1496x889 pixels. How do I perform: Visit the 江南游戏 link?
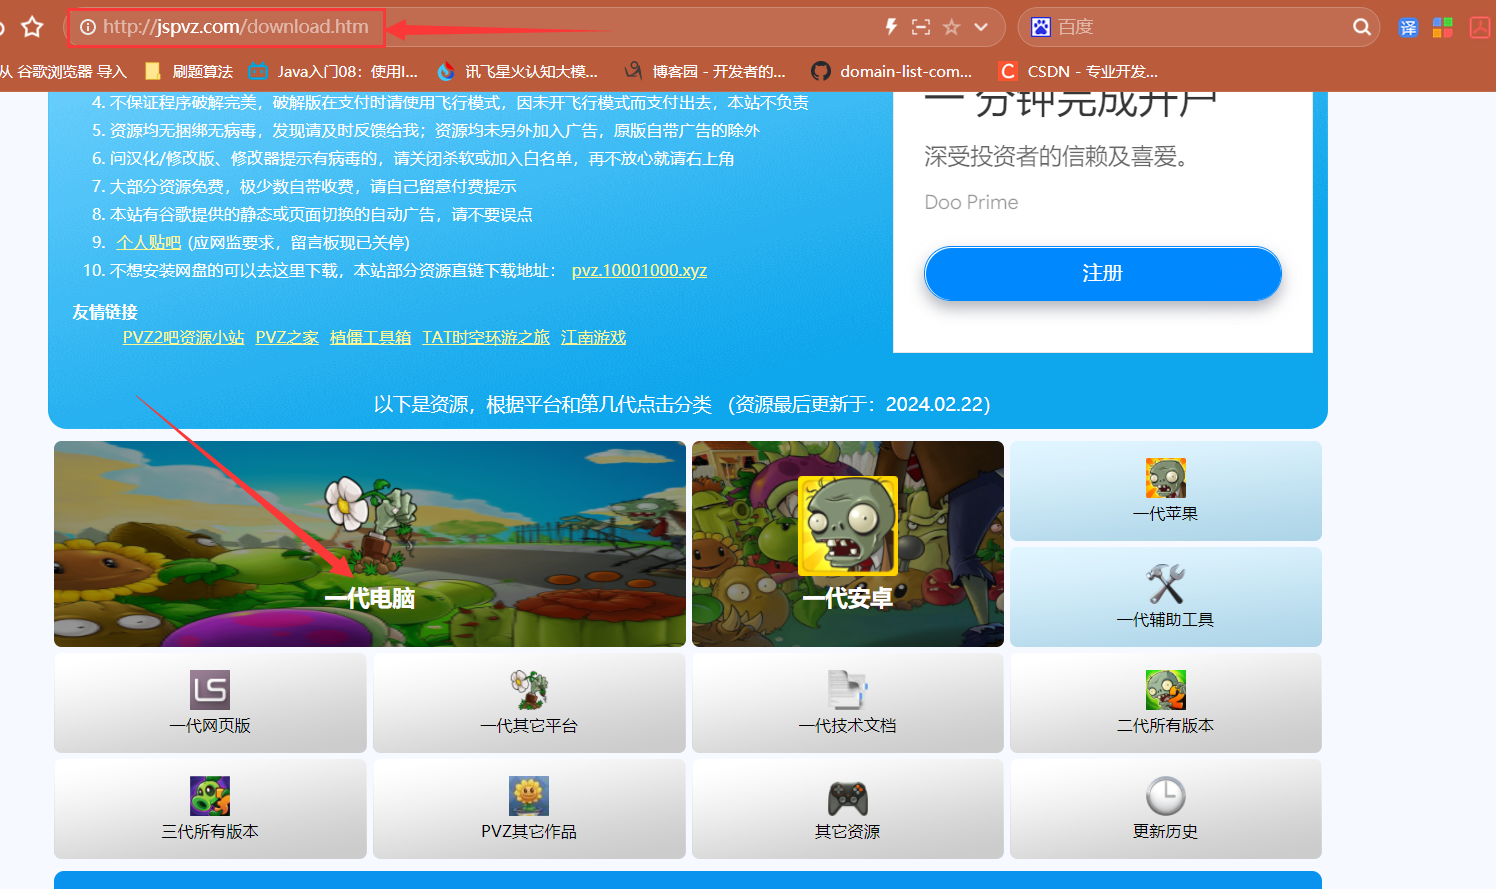click(593, 338)
